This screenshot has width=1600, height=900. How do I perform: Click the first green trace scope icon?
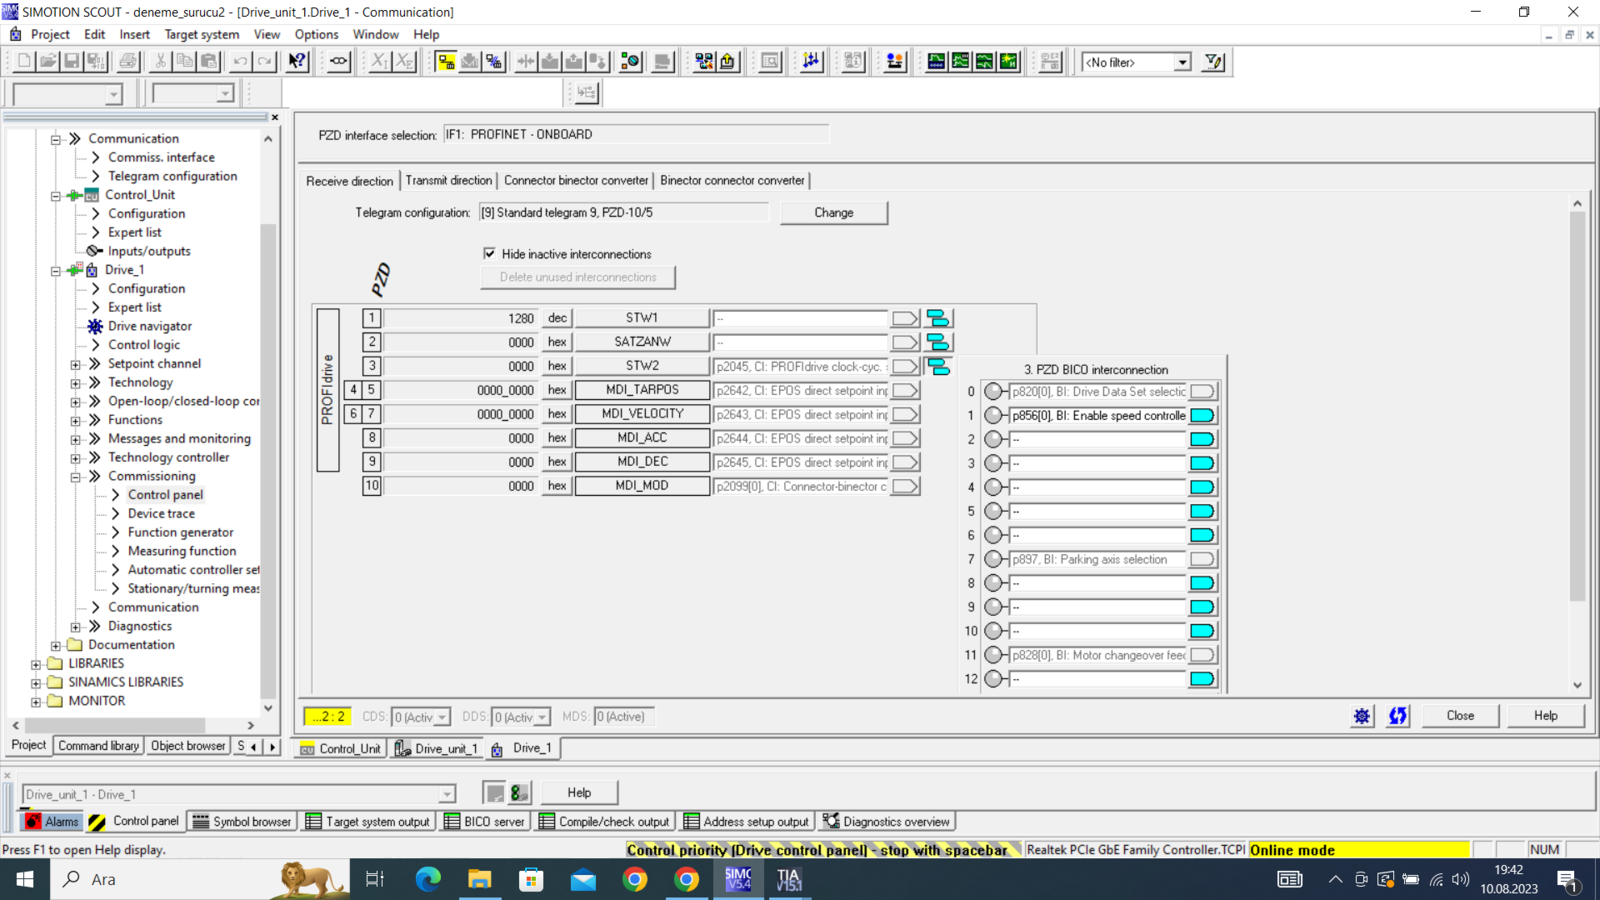click(936, 62)
